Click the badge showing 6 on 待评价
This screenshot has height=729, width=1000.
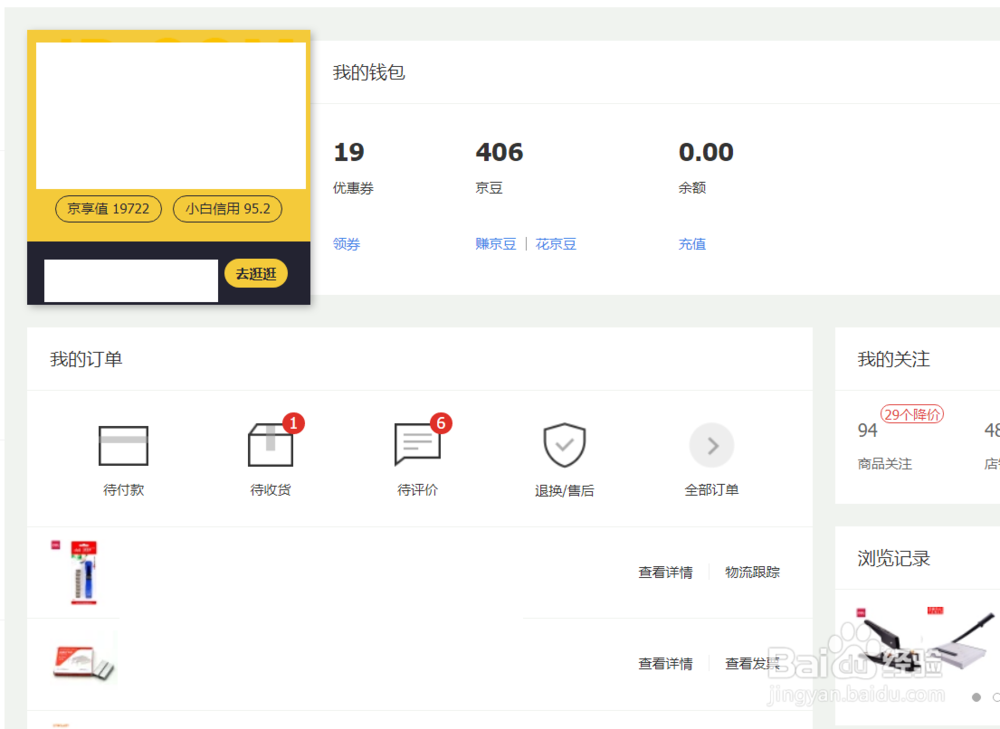(439, 423)
